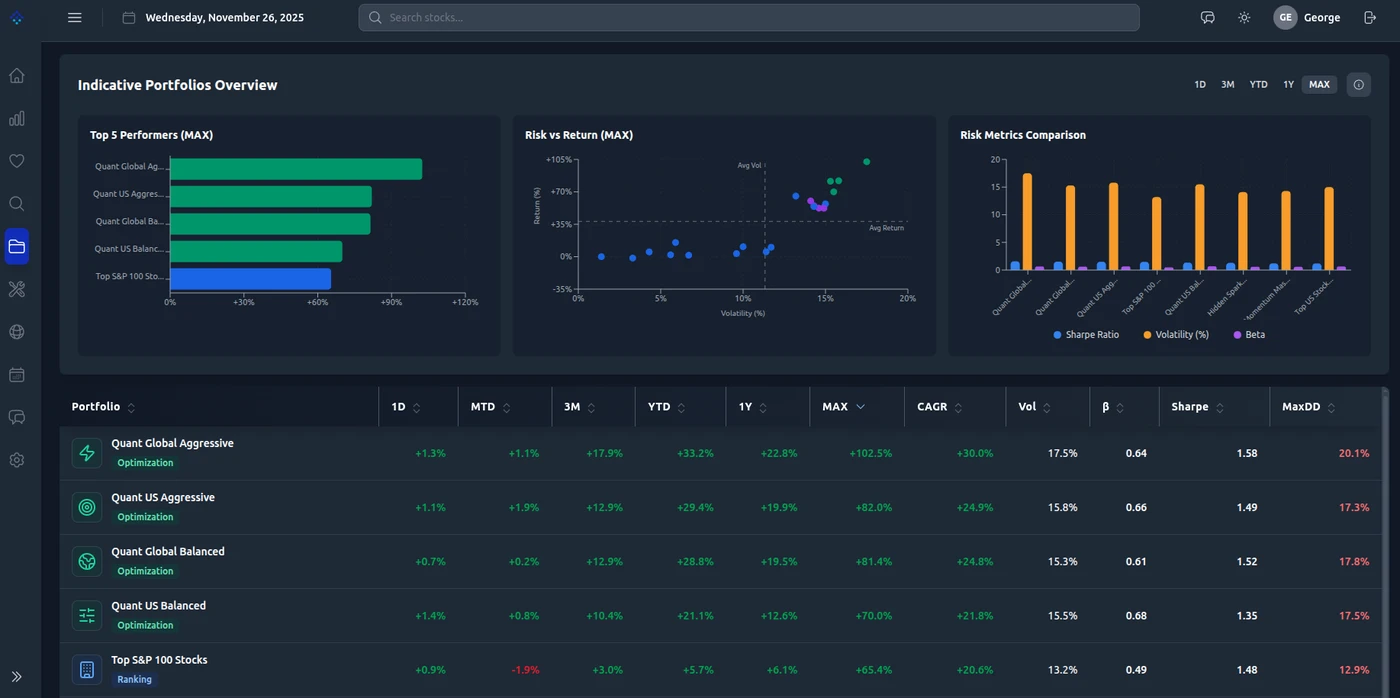This screenshot has width=1400, height=698.
Task: Open the Quant Global Aggressive portfolio
Action: coord(172,443)
